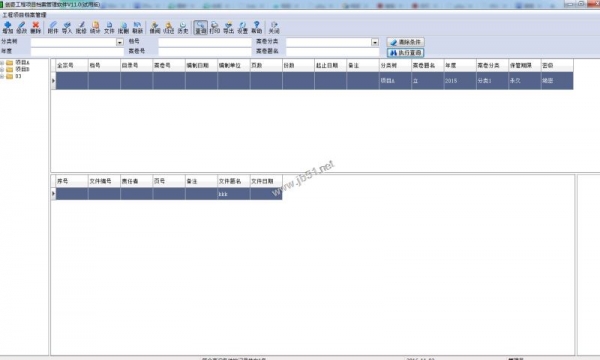Focus the 档号 input field

click(205, 42)
